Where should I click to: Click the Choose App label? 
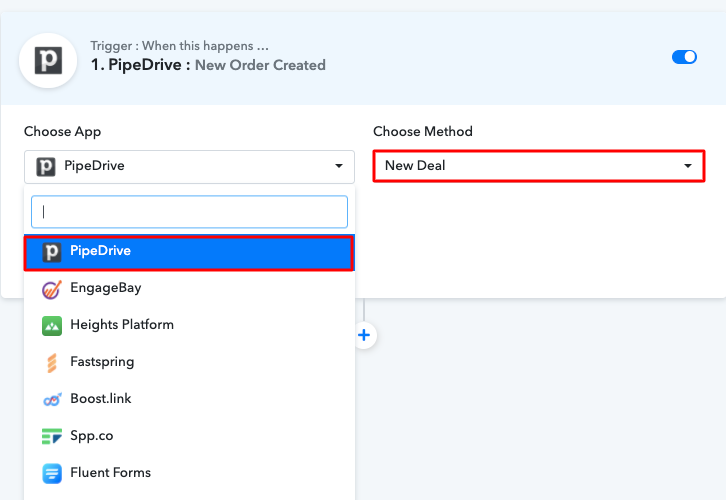pyautogui.click(x=63, y=131)
